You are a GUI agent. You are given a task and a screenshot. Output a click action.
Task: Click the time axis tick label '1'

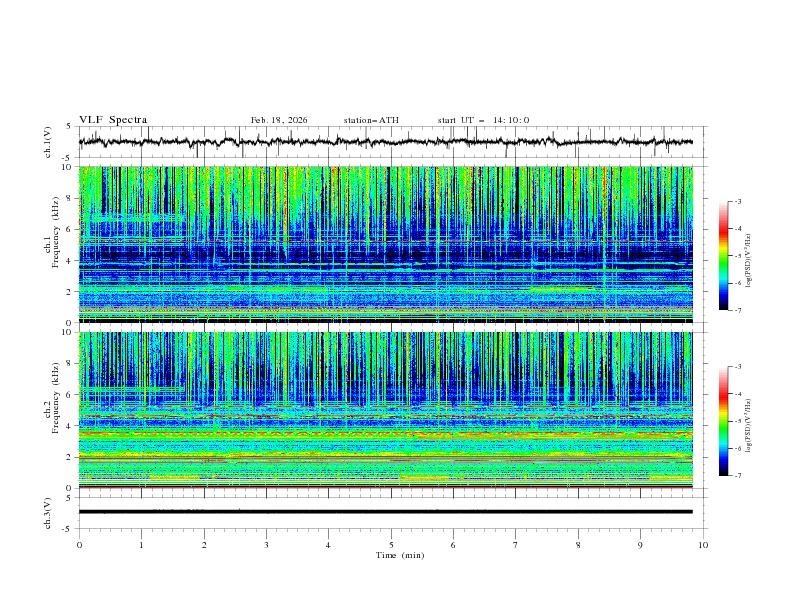pos(141,545)
